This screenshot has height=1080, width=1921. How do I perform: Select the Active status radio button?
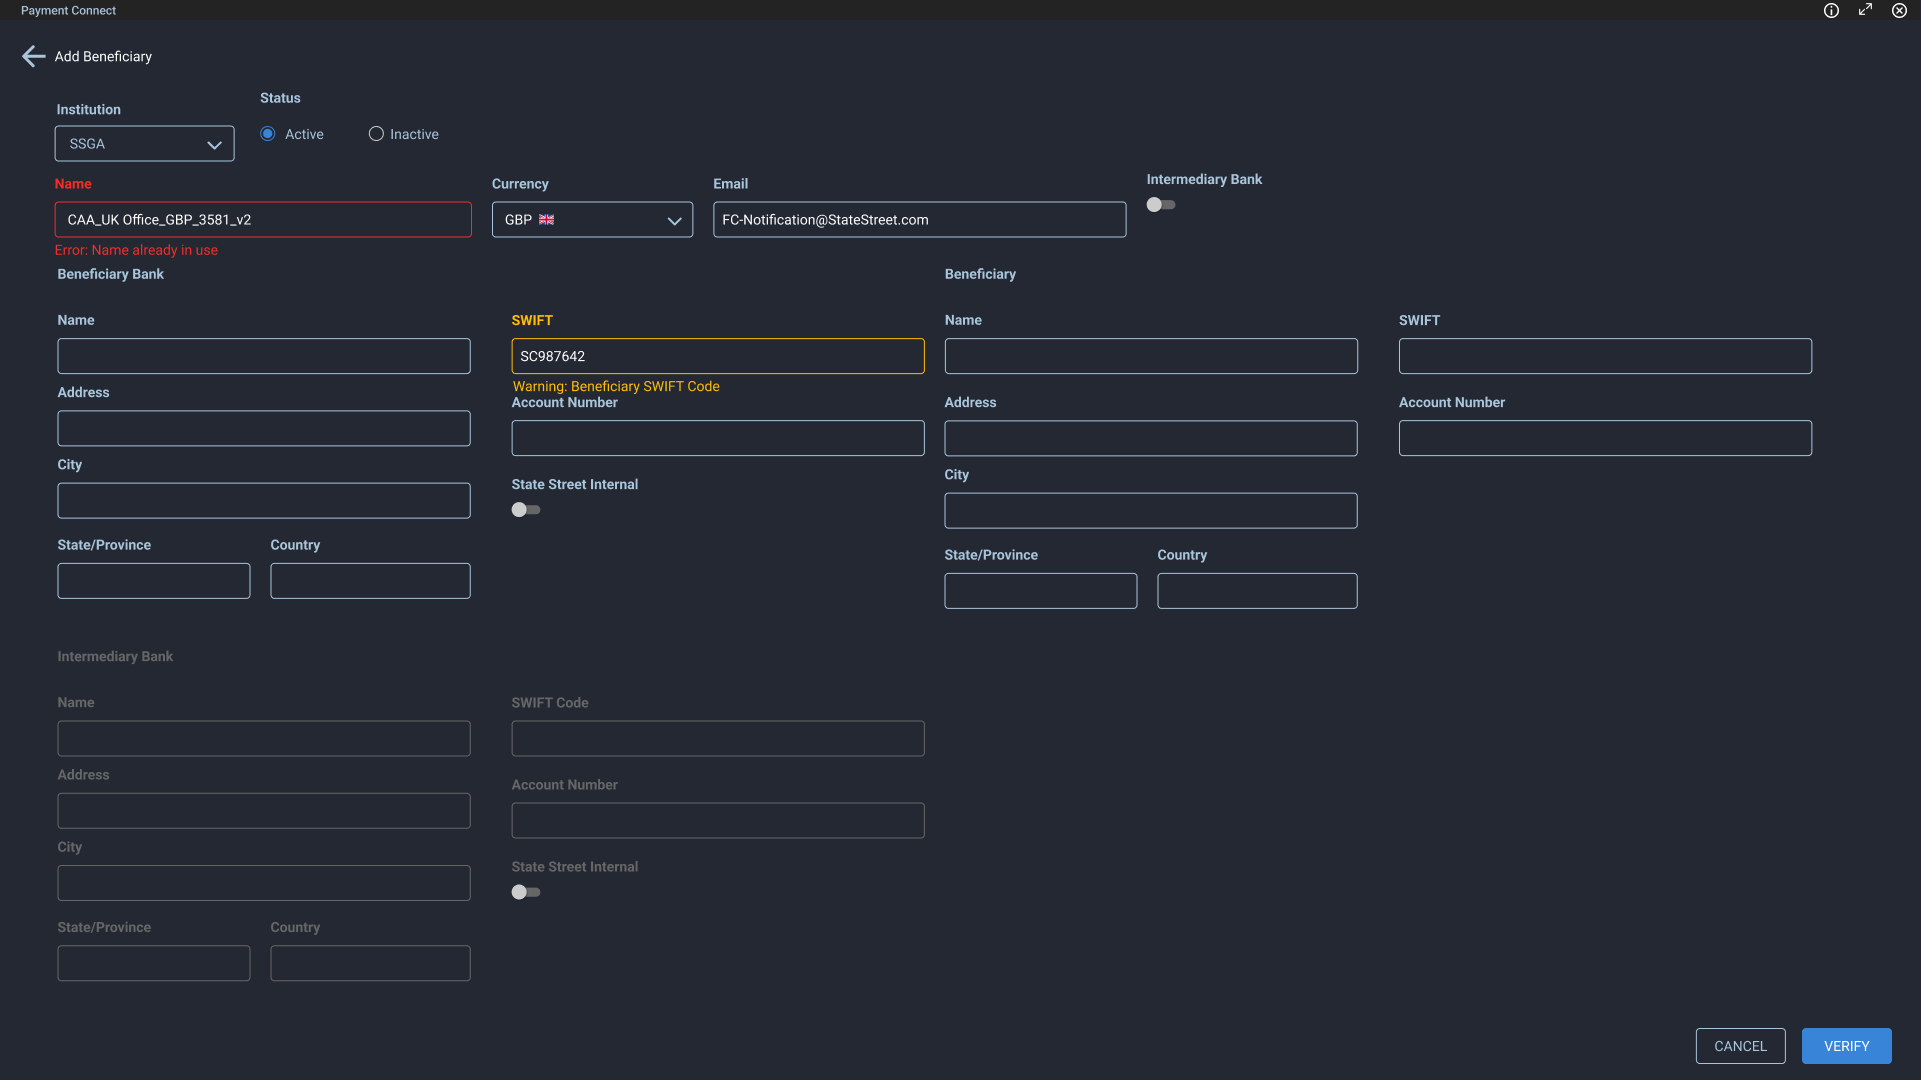(x=268, y=134)
